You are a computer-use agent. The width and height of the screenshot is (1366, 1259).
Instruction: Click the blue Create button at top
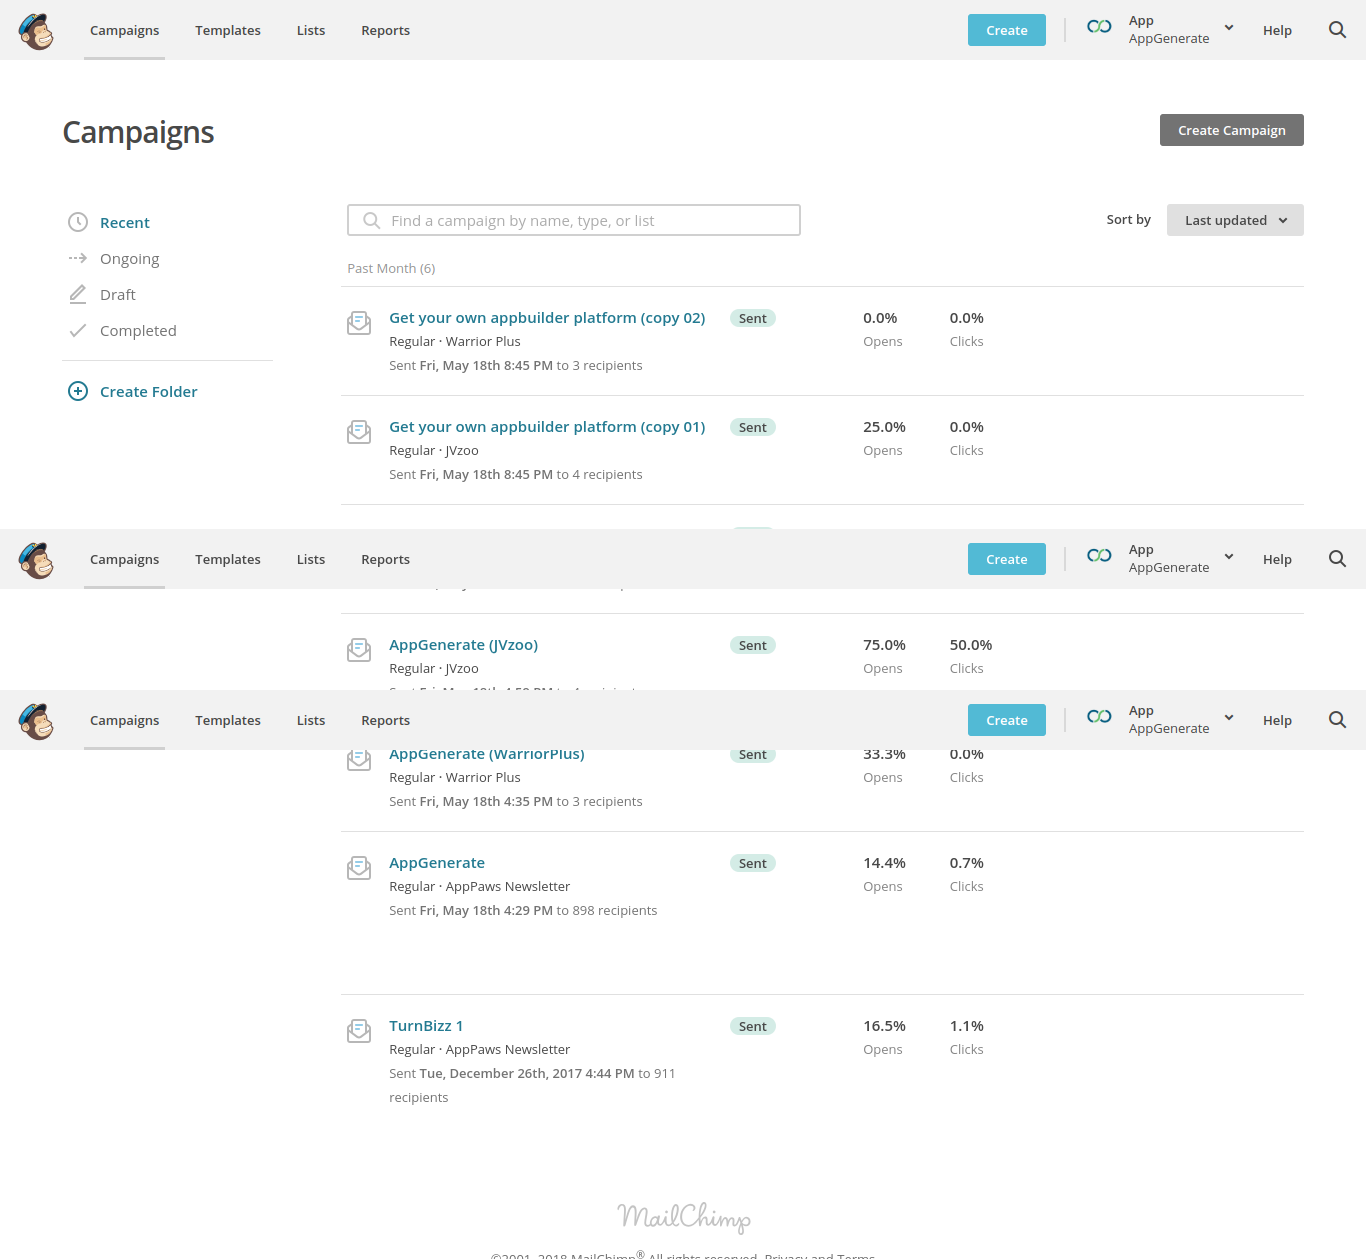pos(1007,30)
